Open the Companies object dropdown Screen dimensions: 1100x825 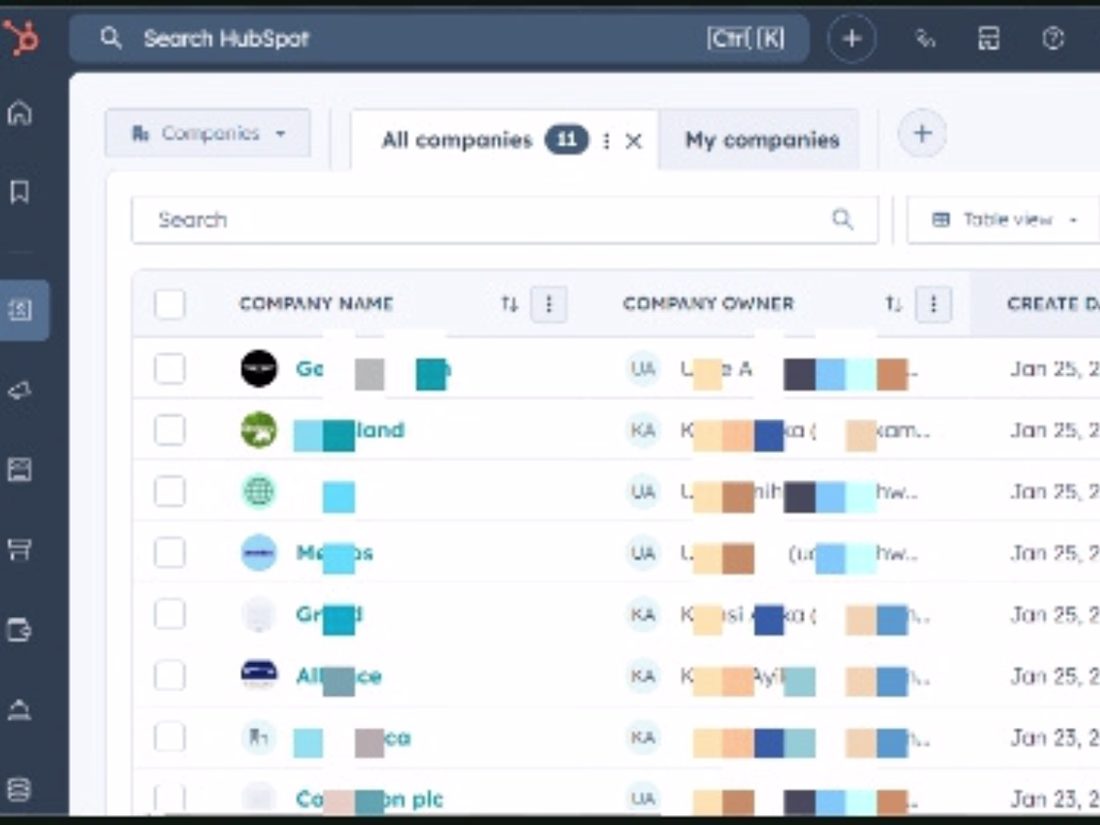point(208,133)
